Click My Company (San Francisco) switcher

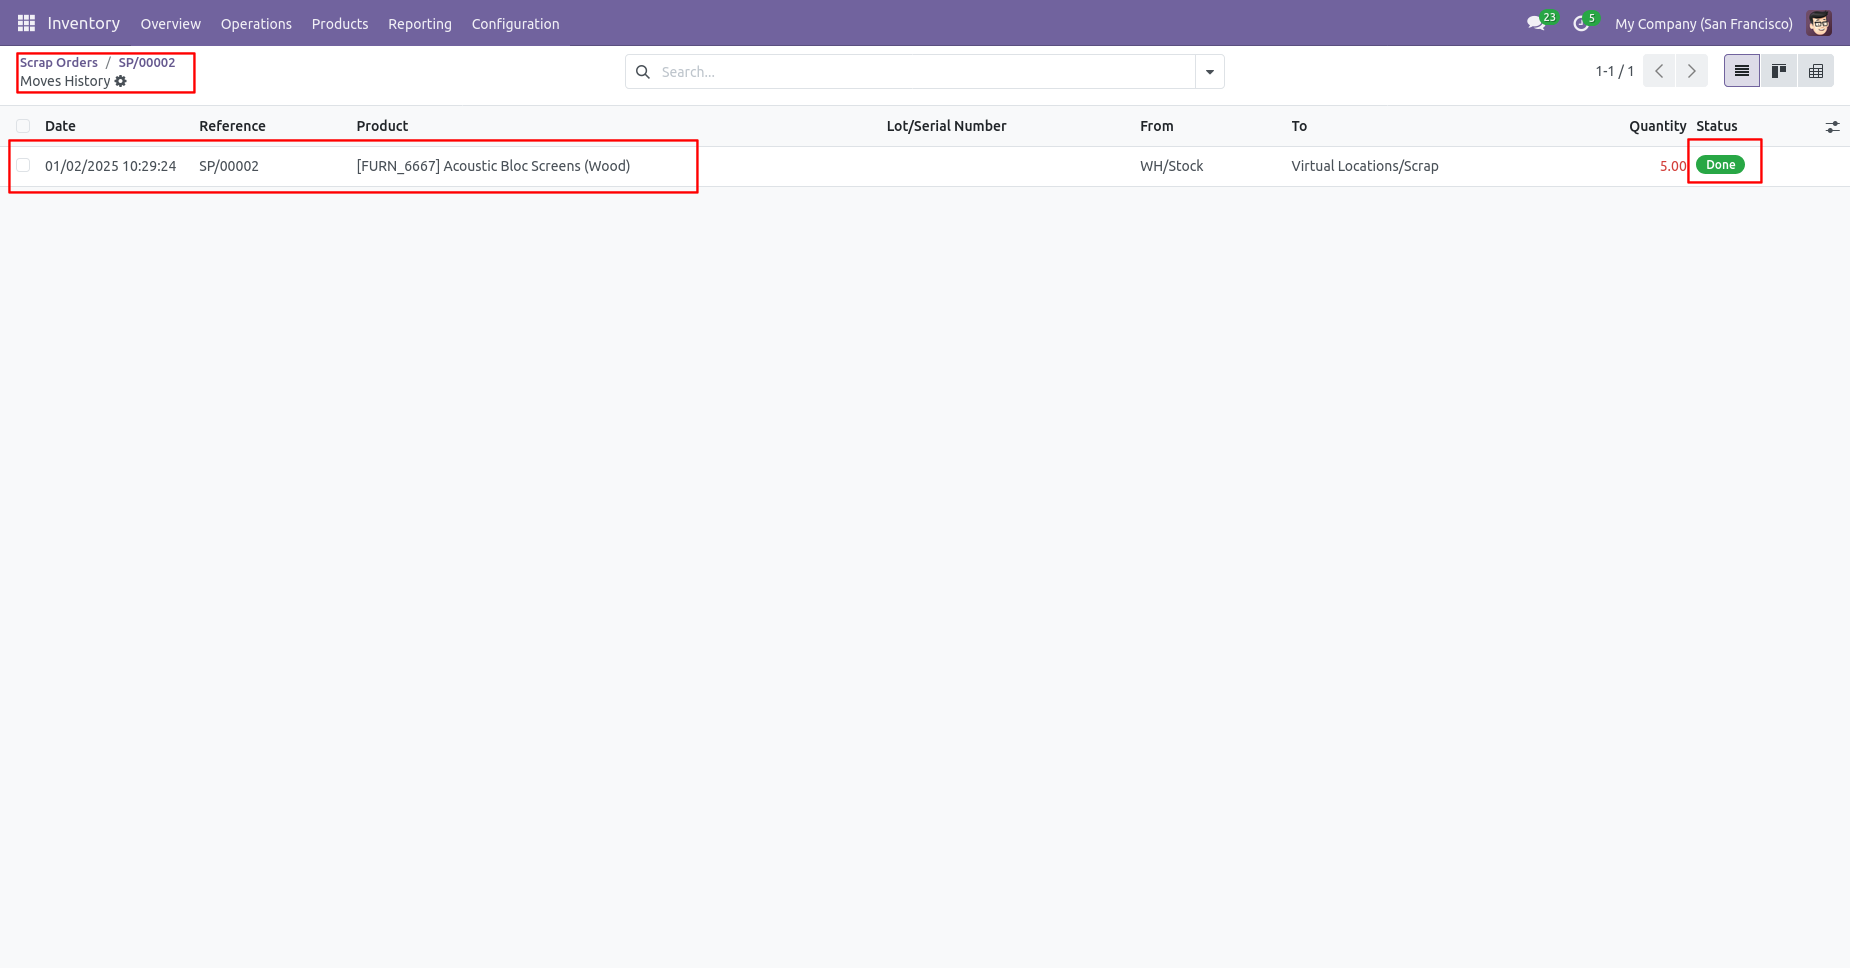click(x=1703, y=24)
